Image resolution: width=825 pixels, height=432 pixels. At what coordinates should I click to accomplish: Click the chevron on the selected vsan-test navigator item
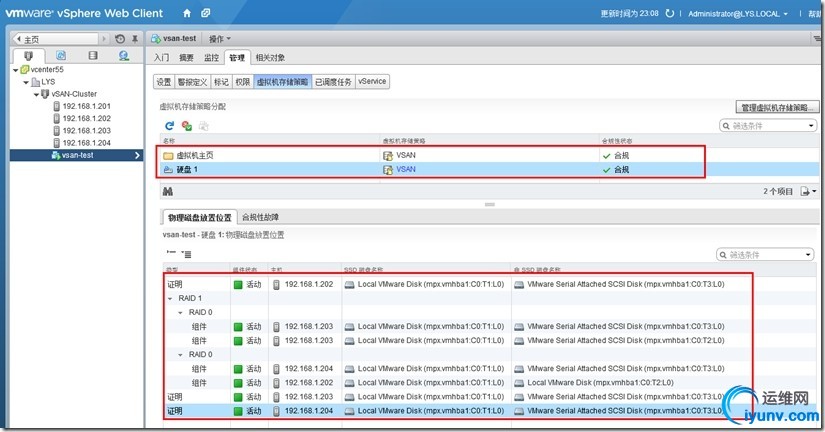tap(137, 155)
